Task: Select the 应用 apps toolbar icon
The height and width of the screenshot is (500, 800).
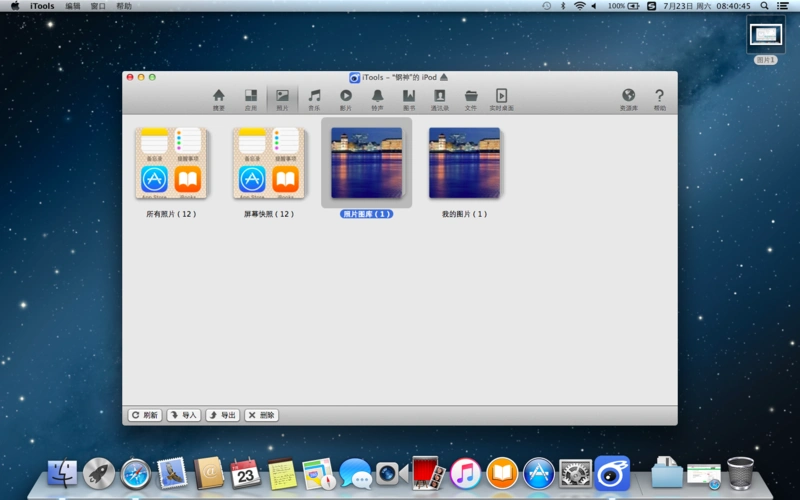Action: pos(250,98)
